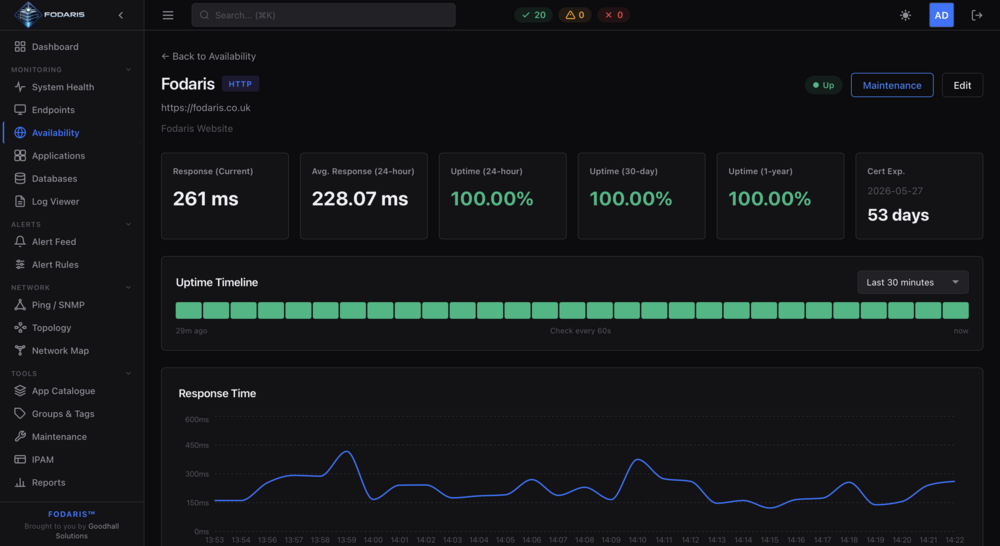This screenshot has width=1000, height=546.
Task: Go to System Health page
Action: (x=71, y=87)
